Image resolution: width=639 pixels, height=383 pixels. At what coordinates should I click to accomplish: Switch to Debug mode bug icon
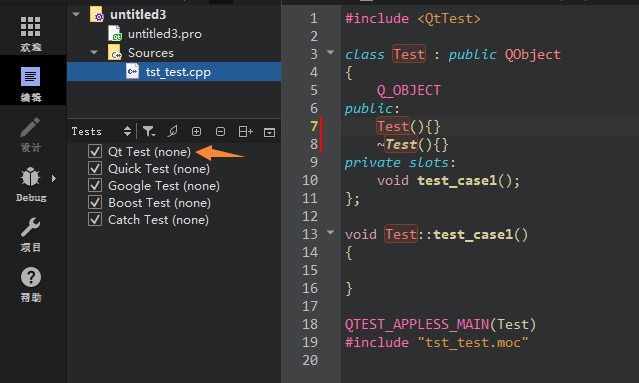point(31,177)
